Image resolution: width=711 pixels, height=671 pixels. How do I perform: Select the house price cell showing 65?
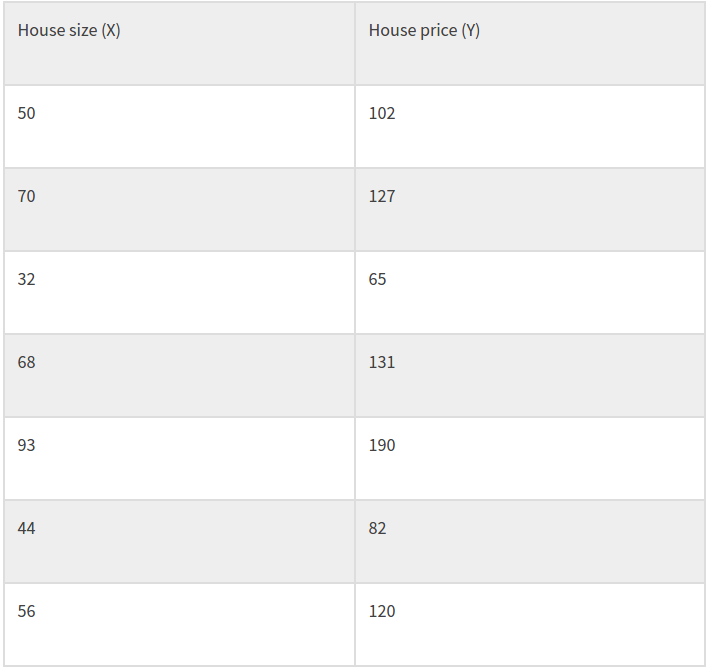tap(378, 280)
